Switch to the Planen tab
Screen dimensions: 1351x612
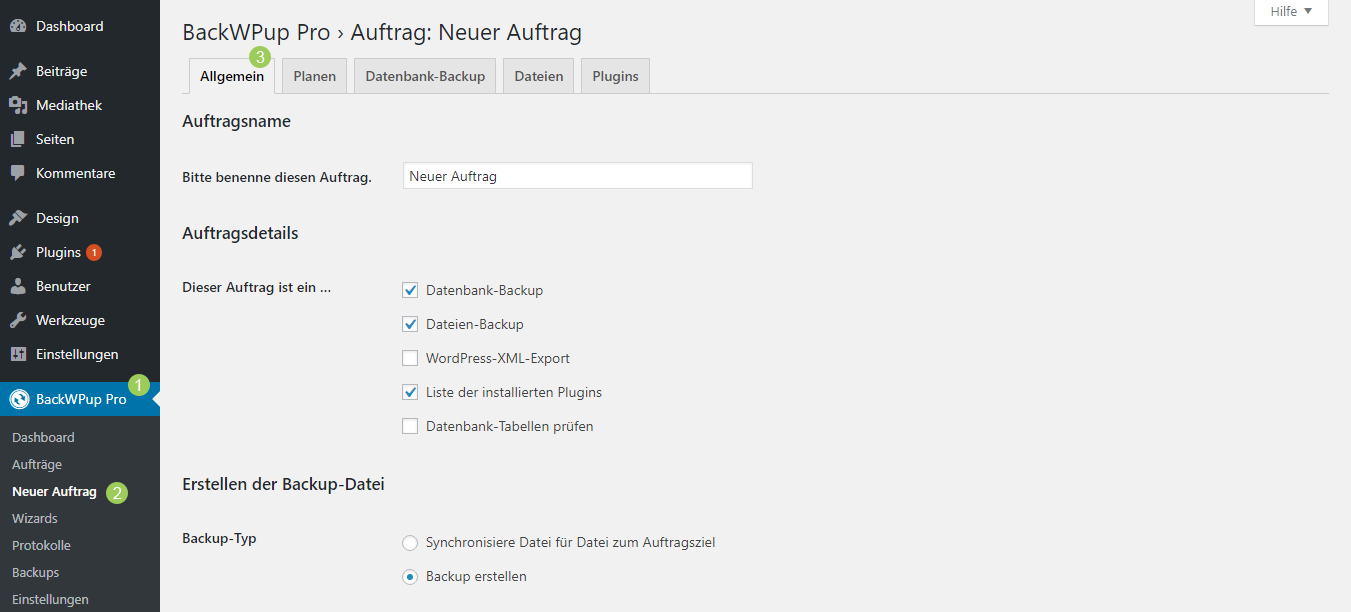(313, 75)
